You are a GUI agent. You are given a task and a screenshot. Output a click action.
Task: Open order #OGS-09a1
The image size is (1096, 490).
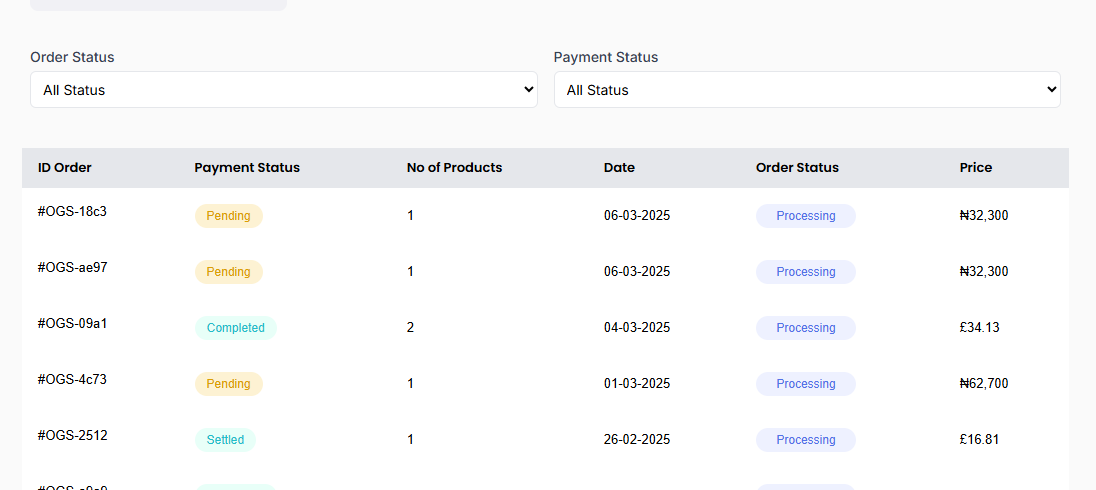[72, 323]
